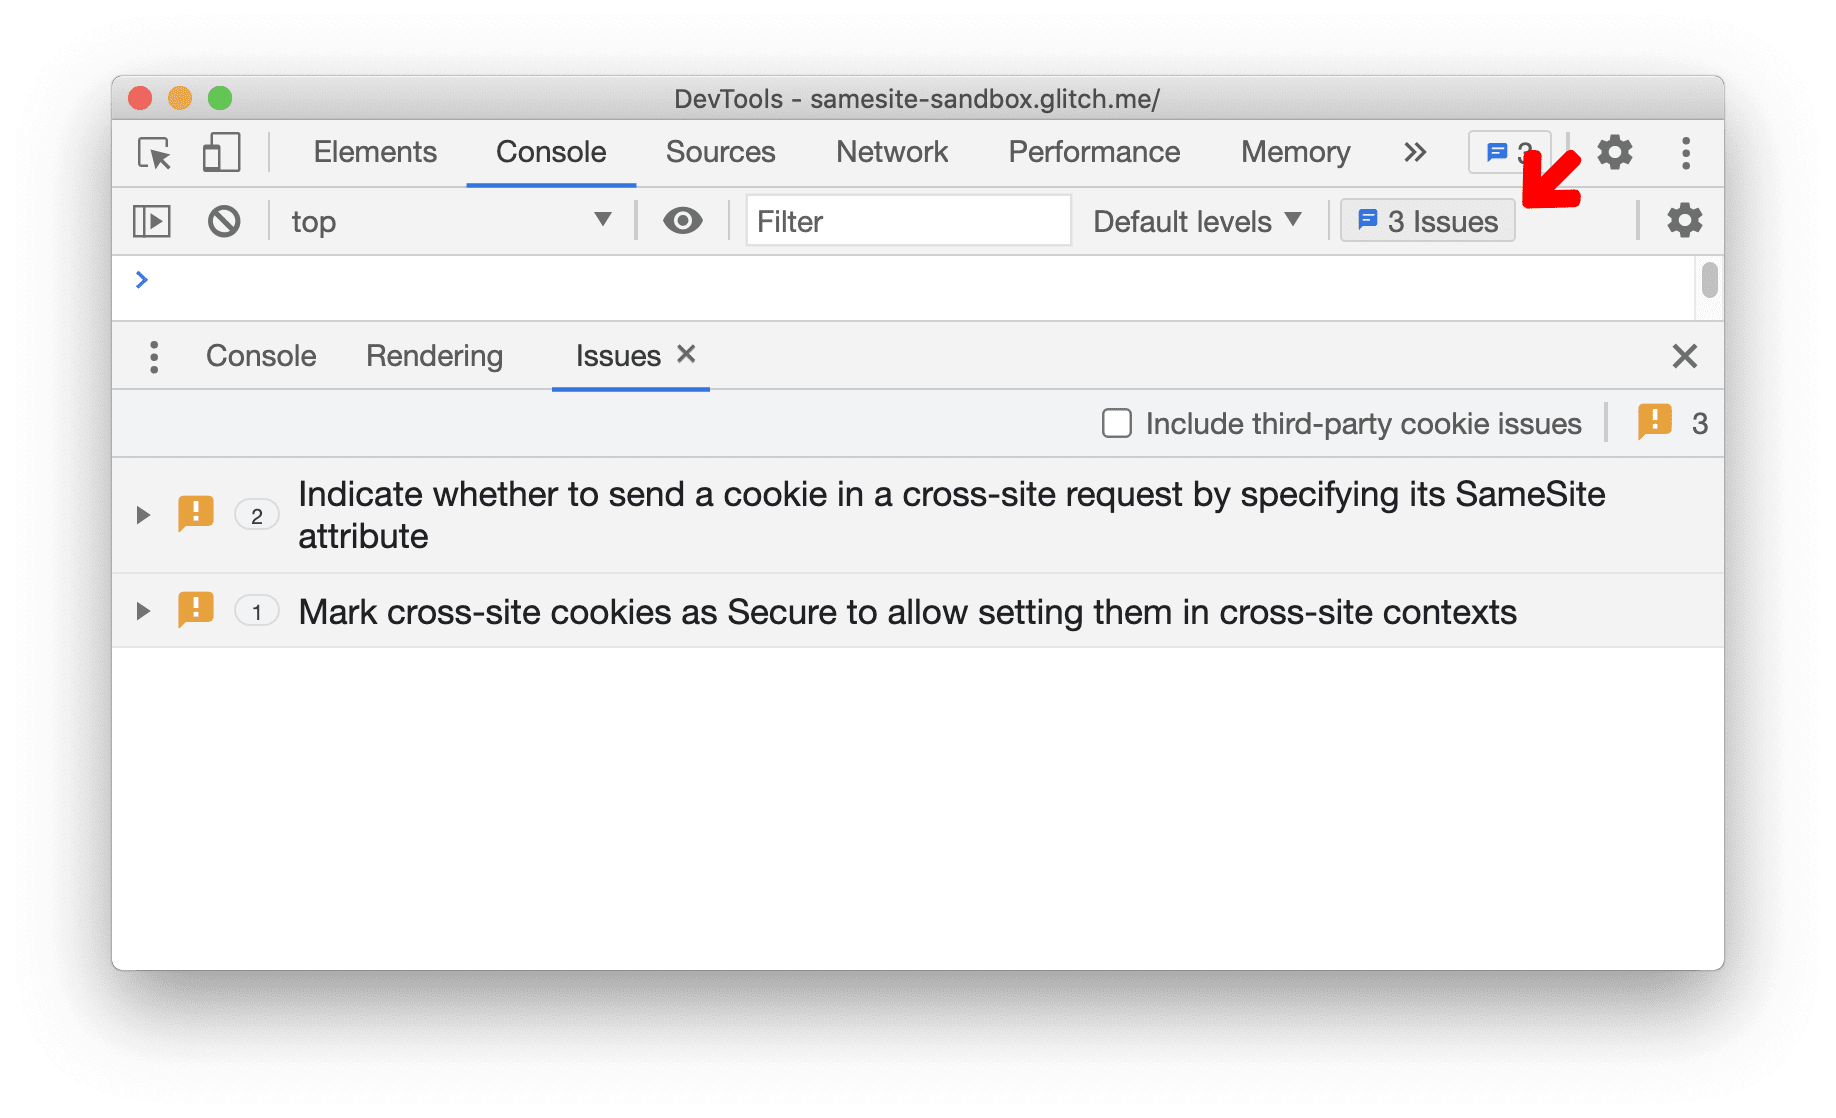
Task: Close the Issues drawer tab
Action: tap(686, 355)
